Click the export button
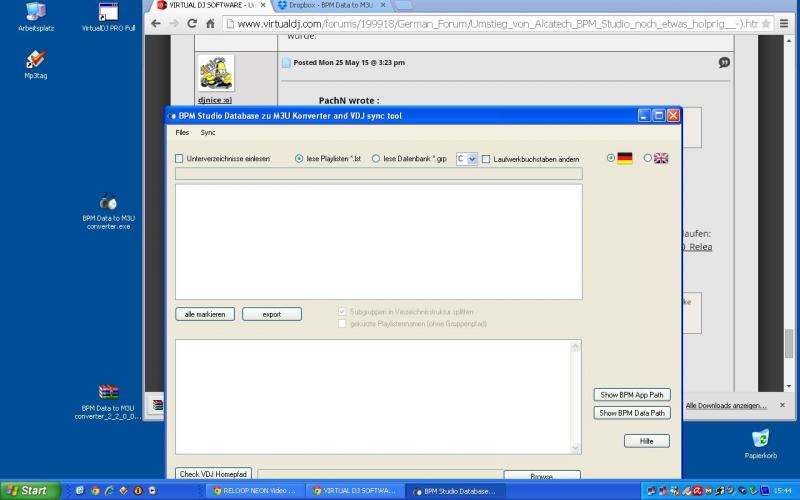Screen dimensions: 800x500 [x=272, y=314]
